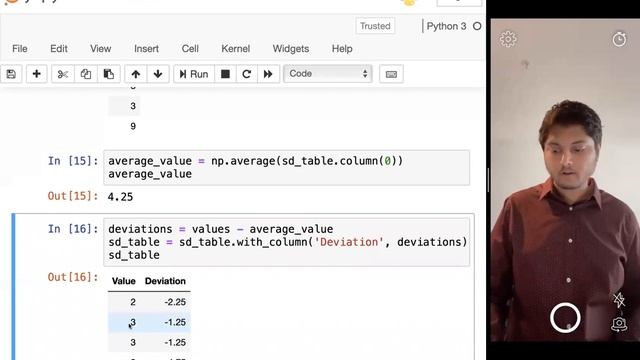Image resolution: width=640 pixels, height=360 pixels.
Task: Insert a cell below with the plus icon
Action: (36, 74)
